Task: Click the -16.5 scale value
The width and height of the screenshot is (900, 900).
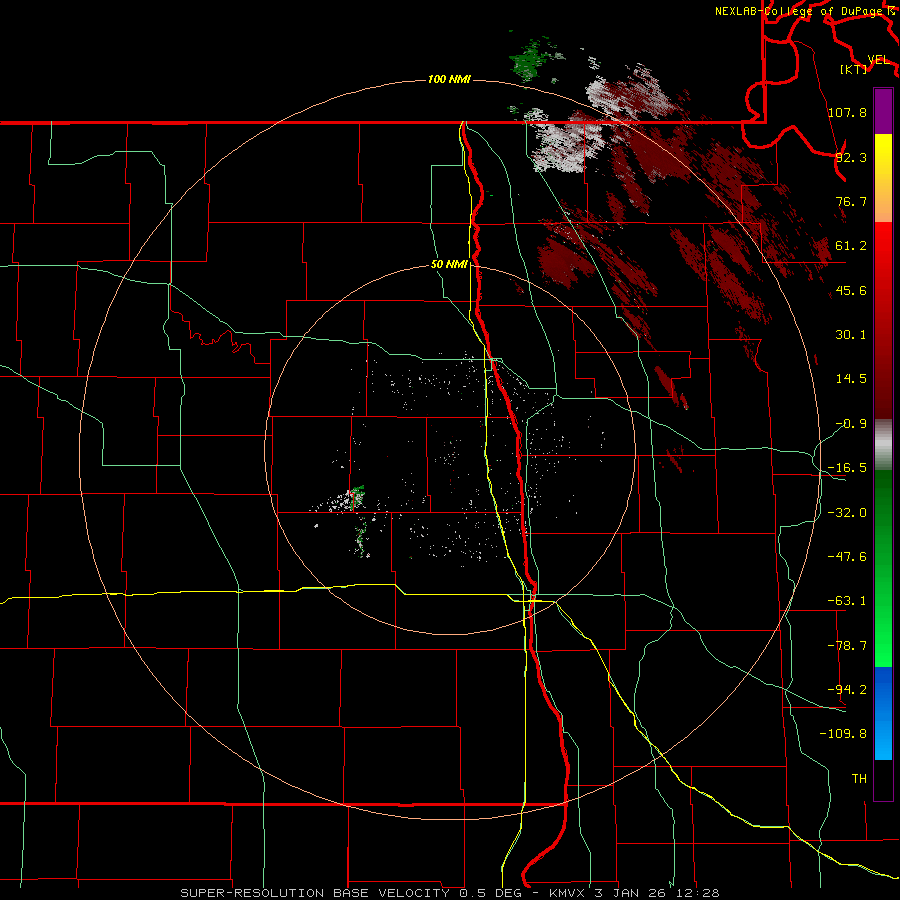Action: point(847,468)
